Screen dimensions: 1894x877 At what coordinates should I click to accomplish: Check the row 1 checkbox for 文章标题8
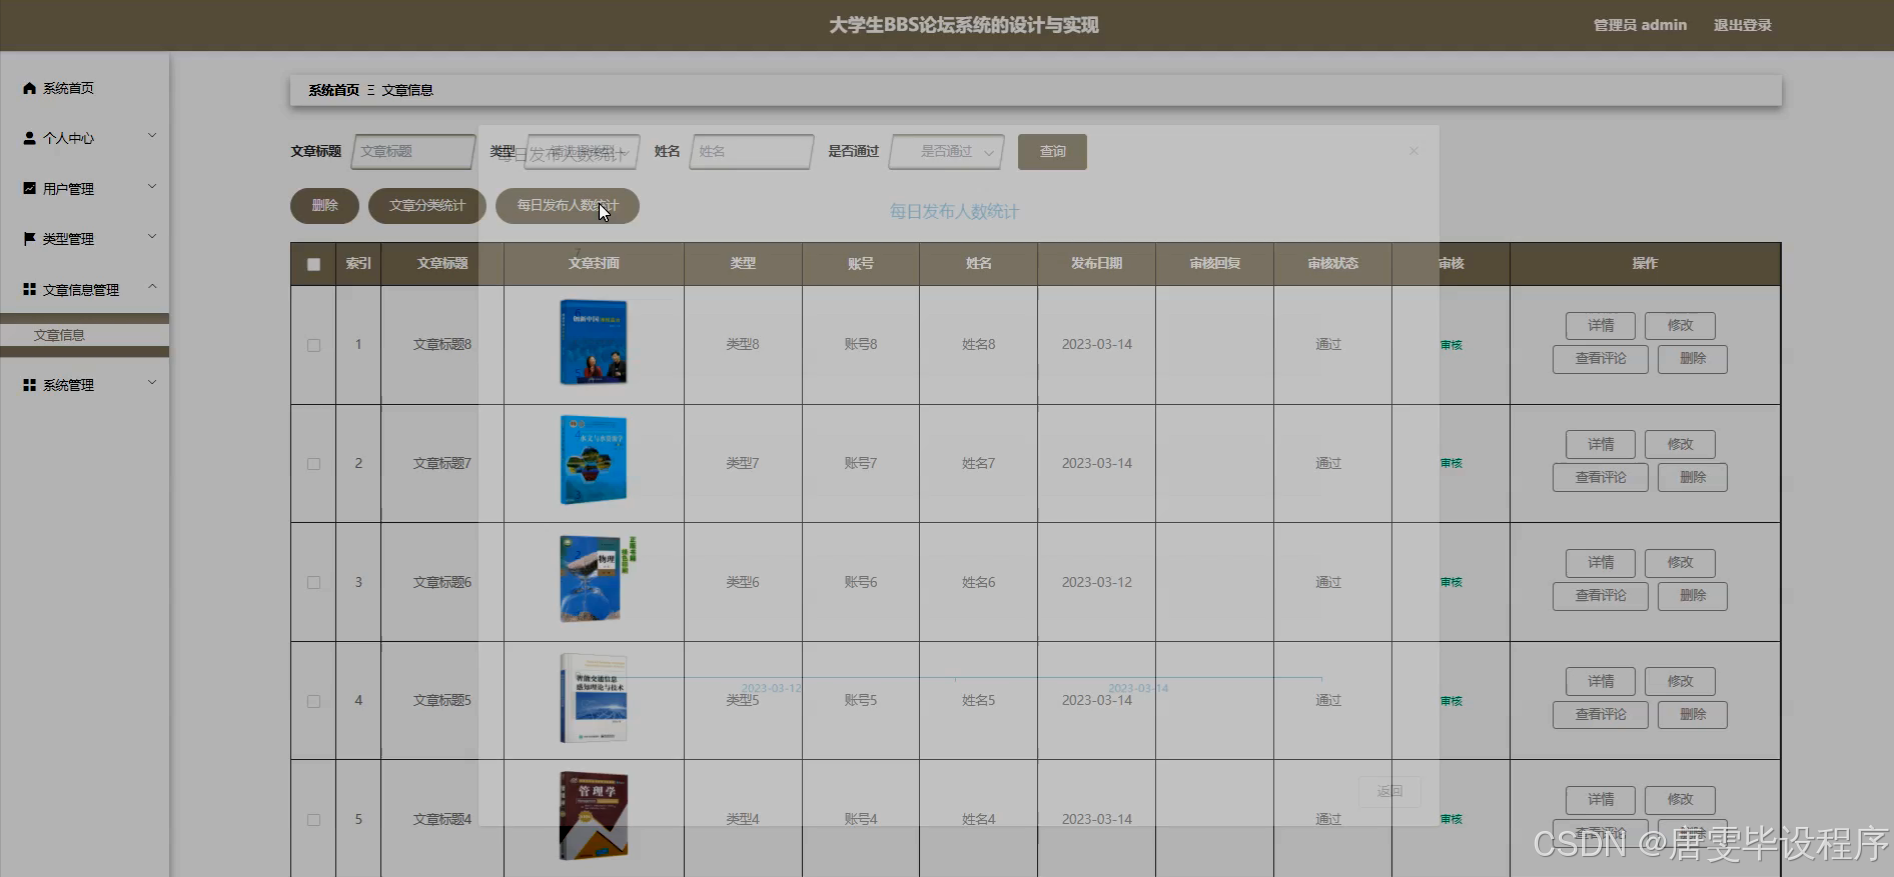[314, 345]
